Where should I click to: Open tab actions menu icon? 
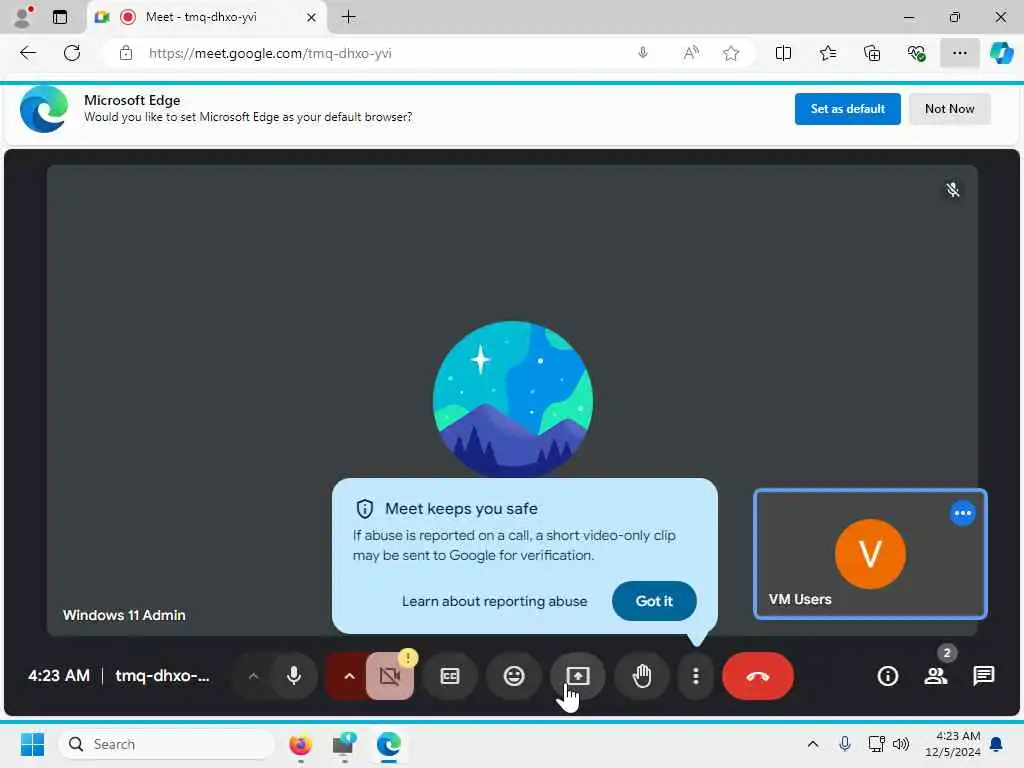click(x=60, y=17)
